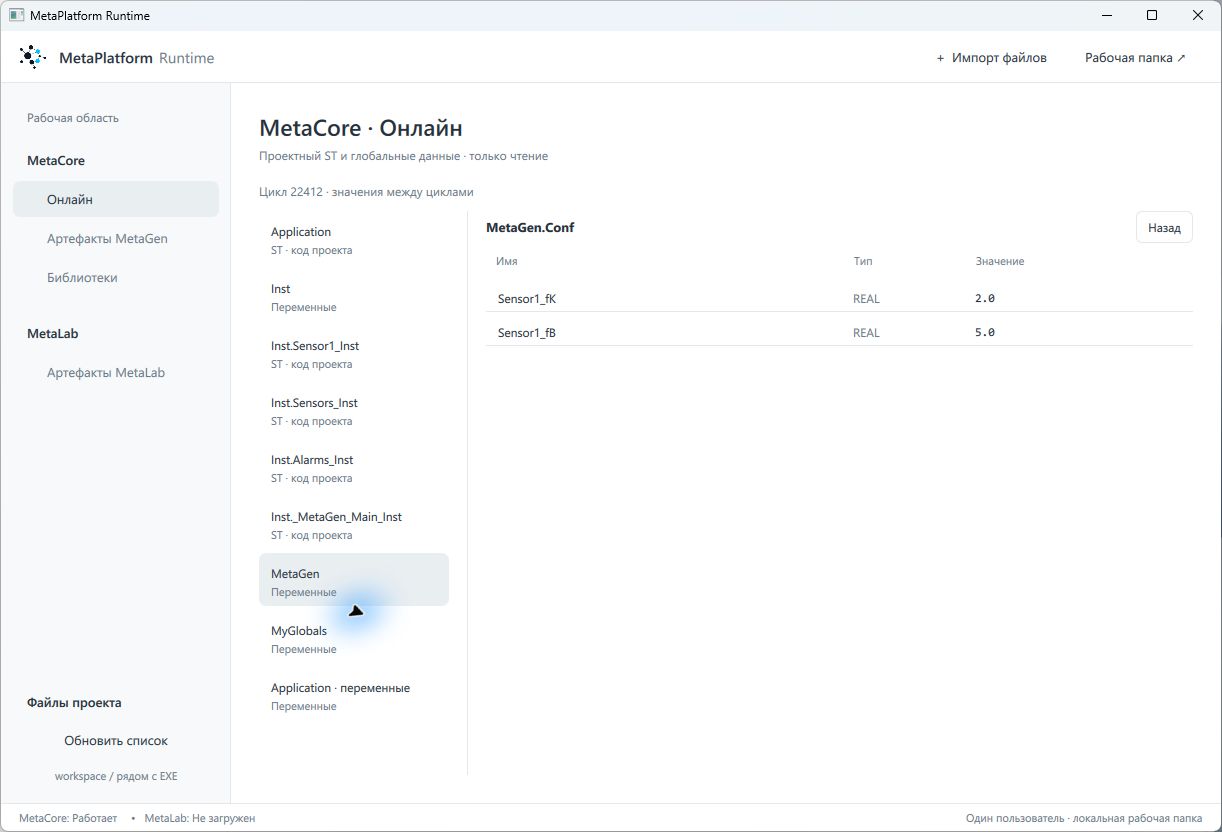
Task: Open Рабочая папка link
Action: click(1135, 58)
